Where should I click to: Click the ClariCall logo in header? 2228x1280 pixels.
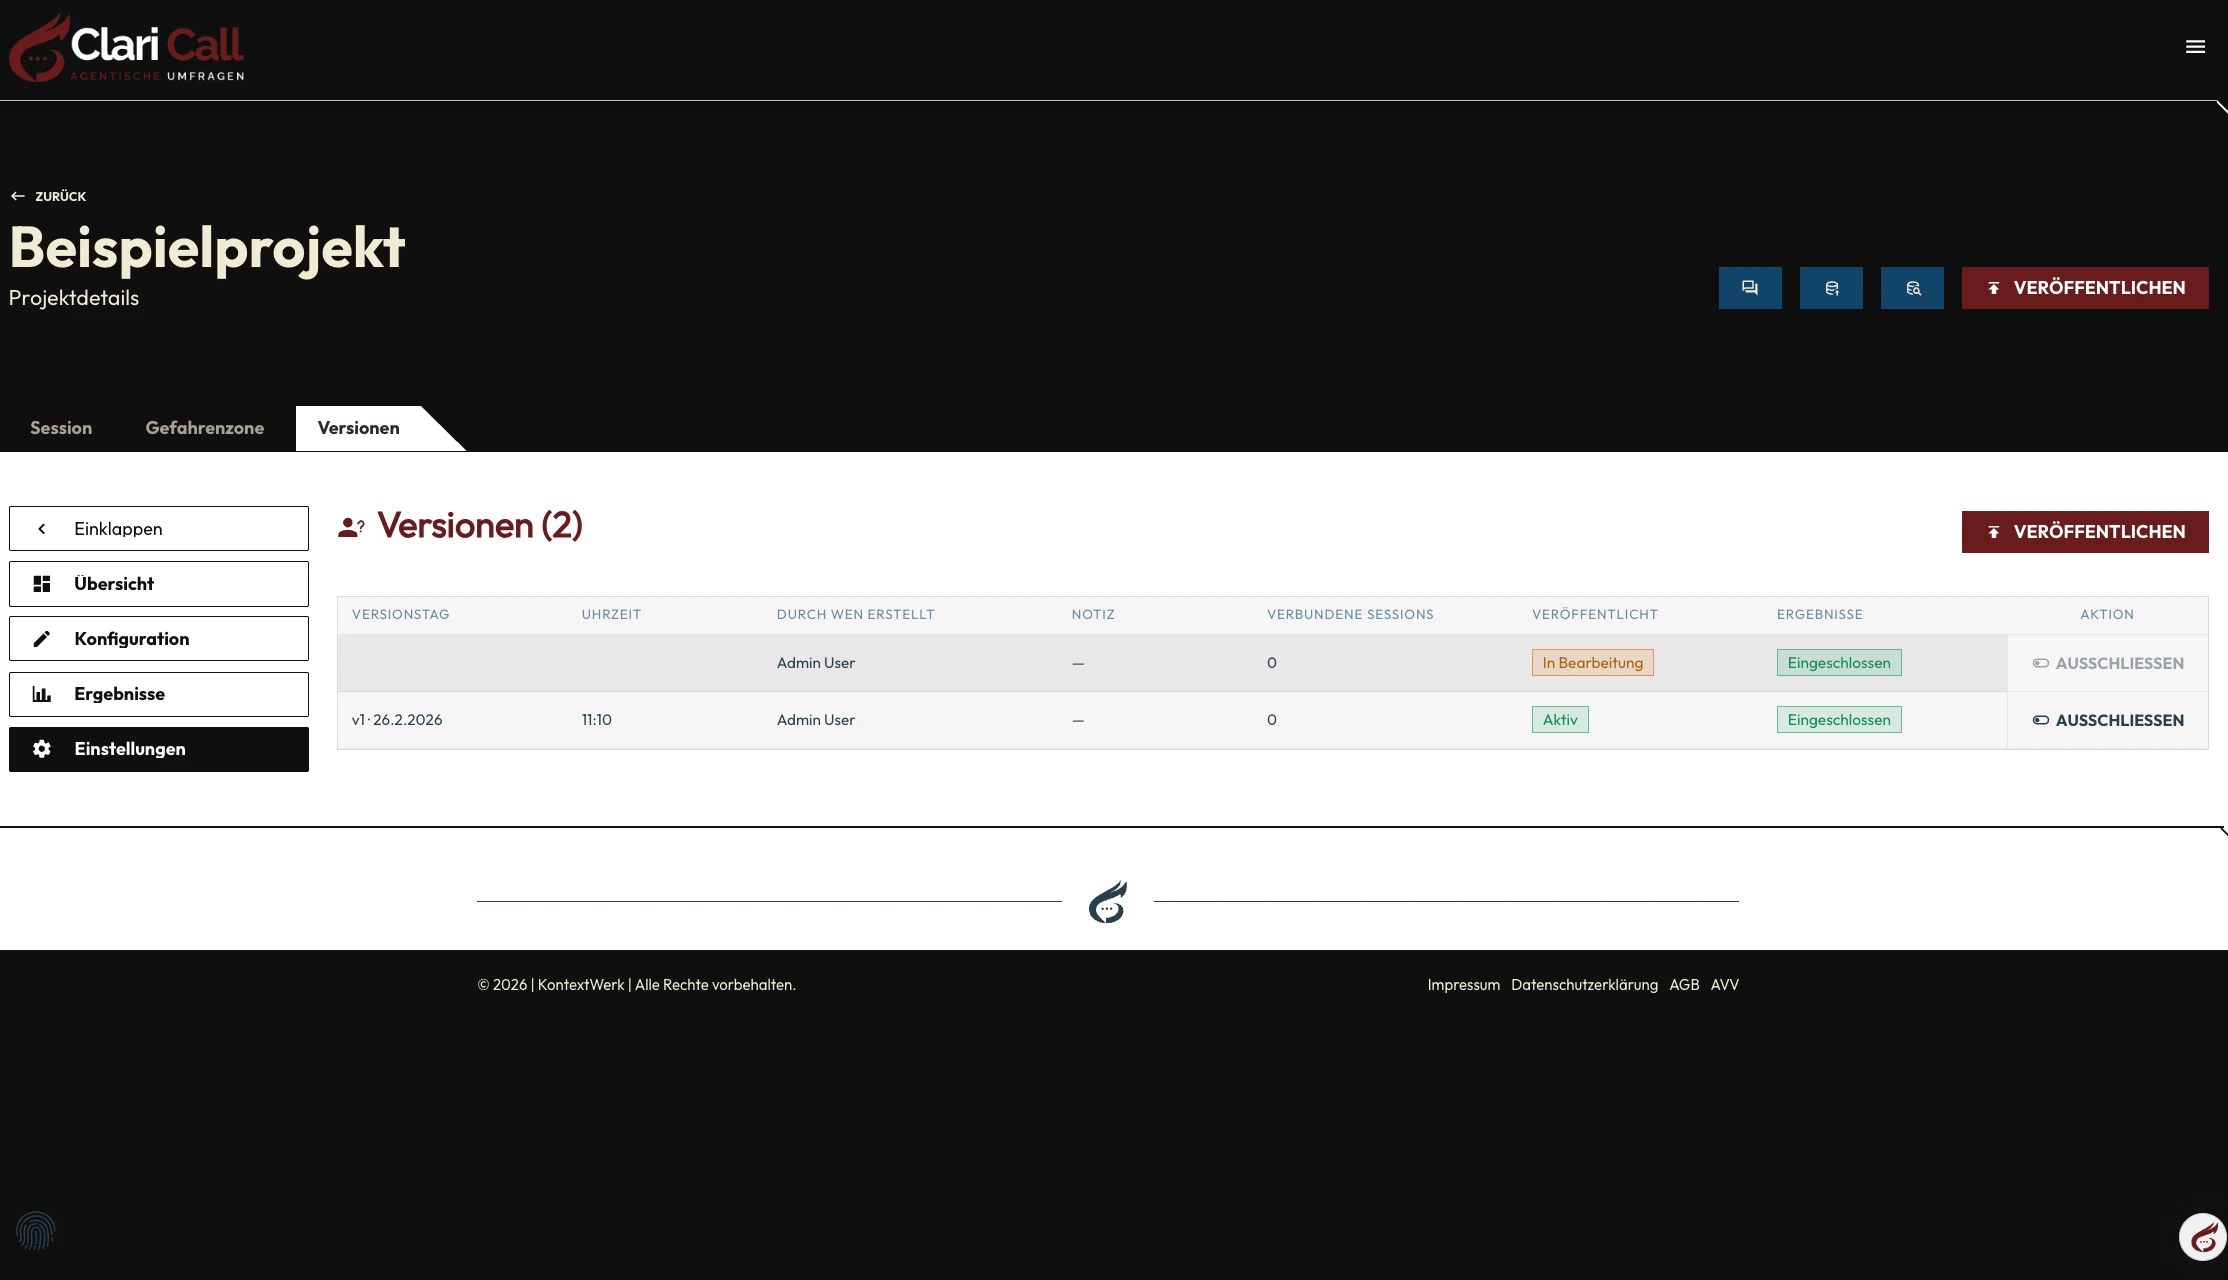tap(127, 48)
